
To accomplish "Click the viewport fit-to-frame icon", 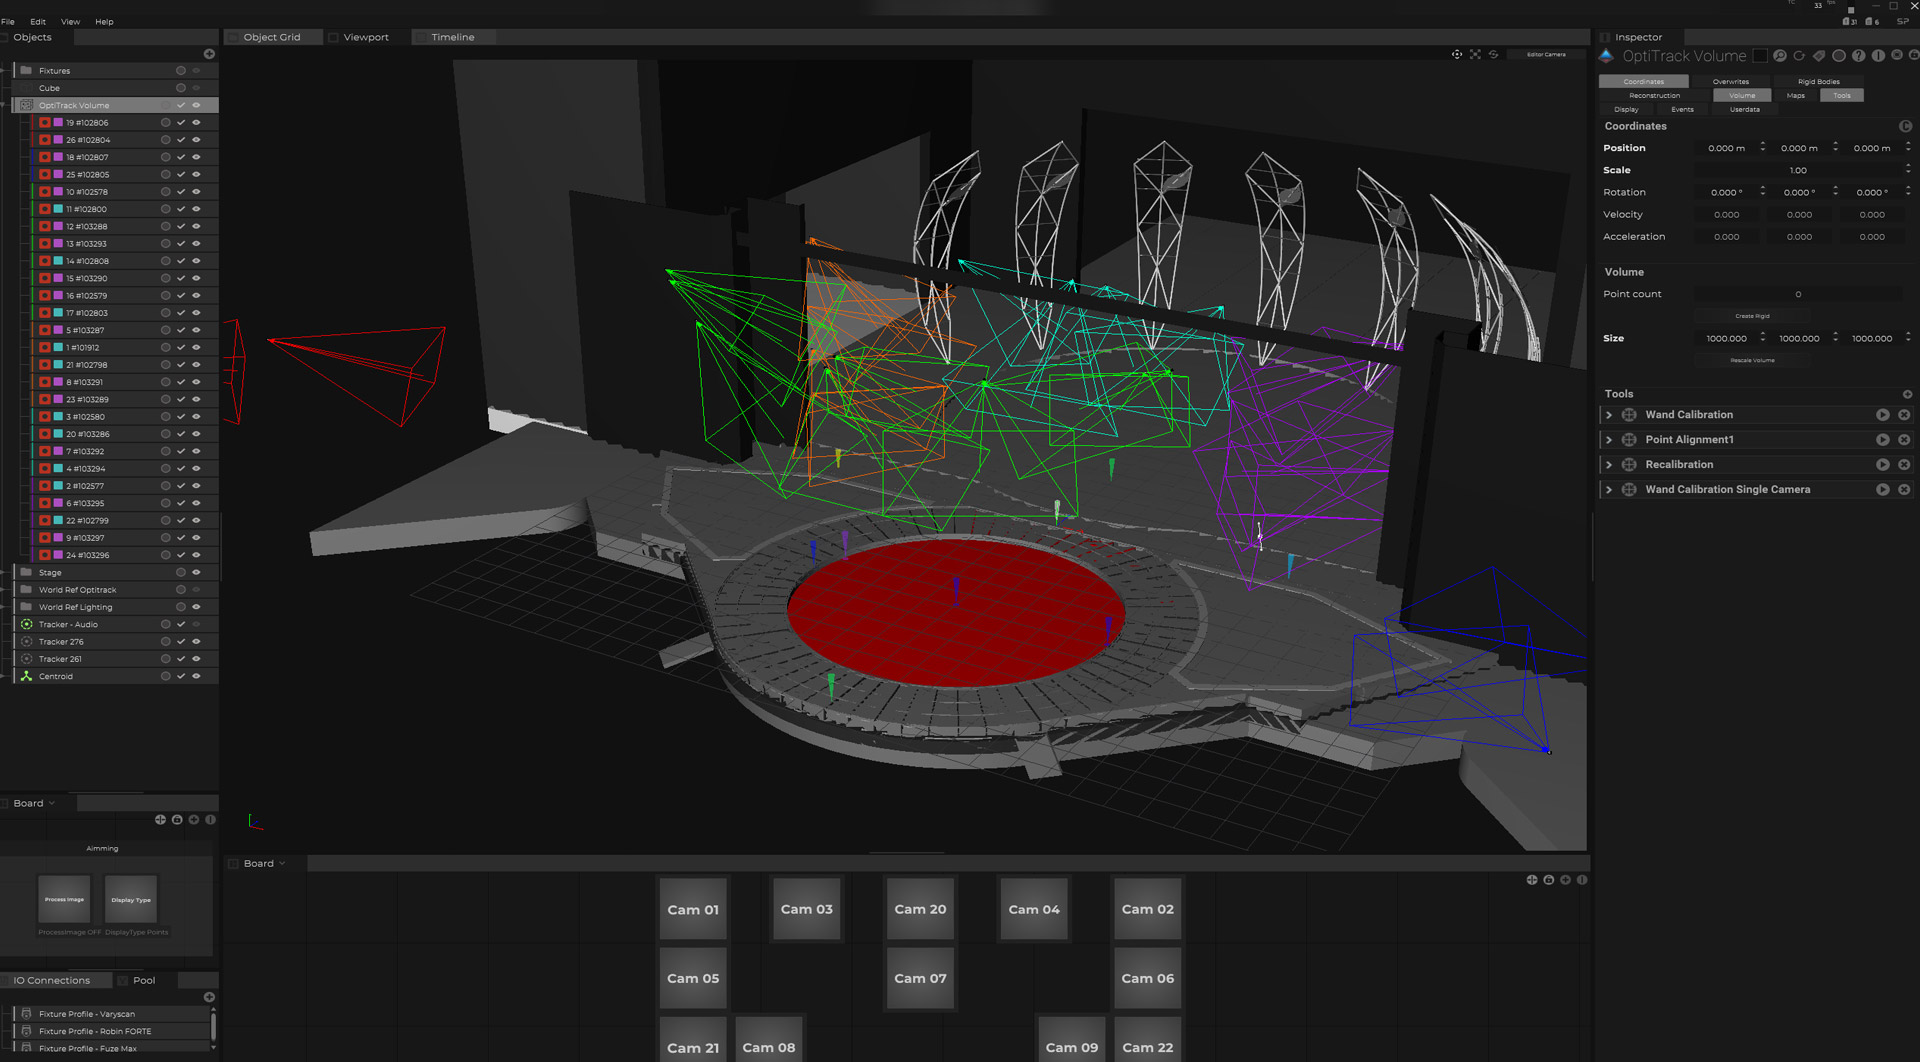I will 1475,54.
